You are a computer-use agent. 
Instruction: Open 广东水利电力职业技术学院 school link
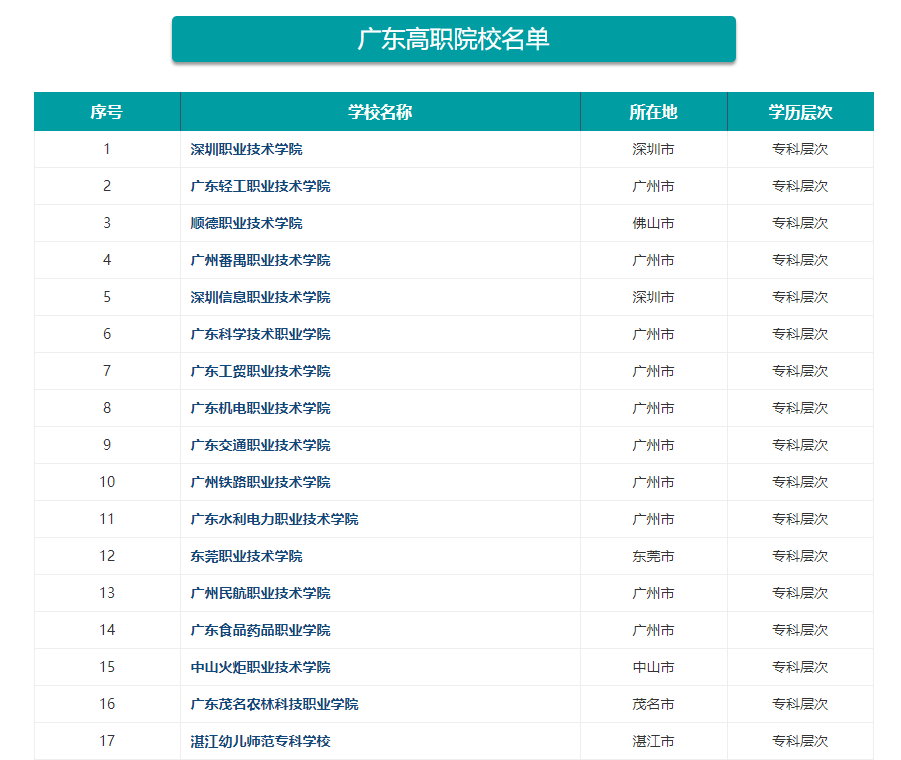275,519
